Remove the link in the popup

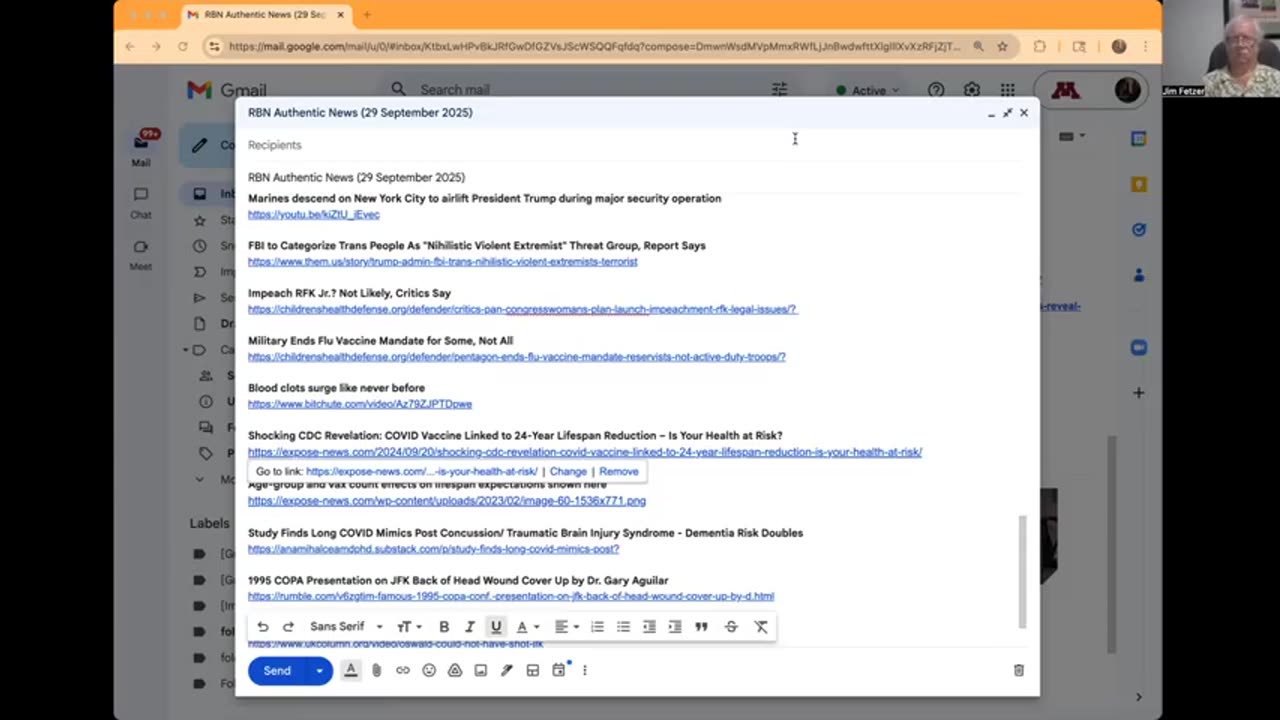(619, 471)
